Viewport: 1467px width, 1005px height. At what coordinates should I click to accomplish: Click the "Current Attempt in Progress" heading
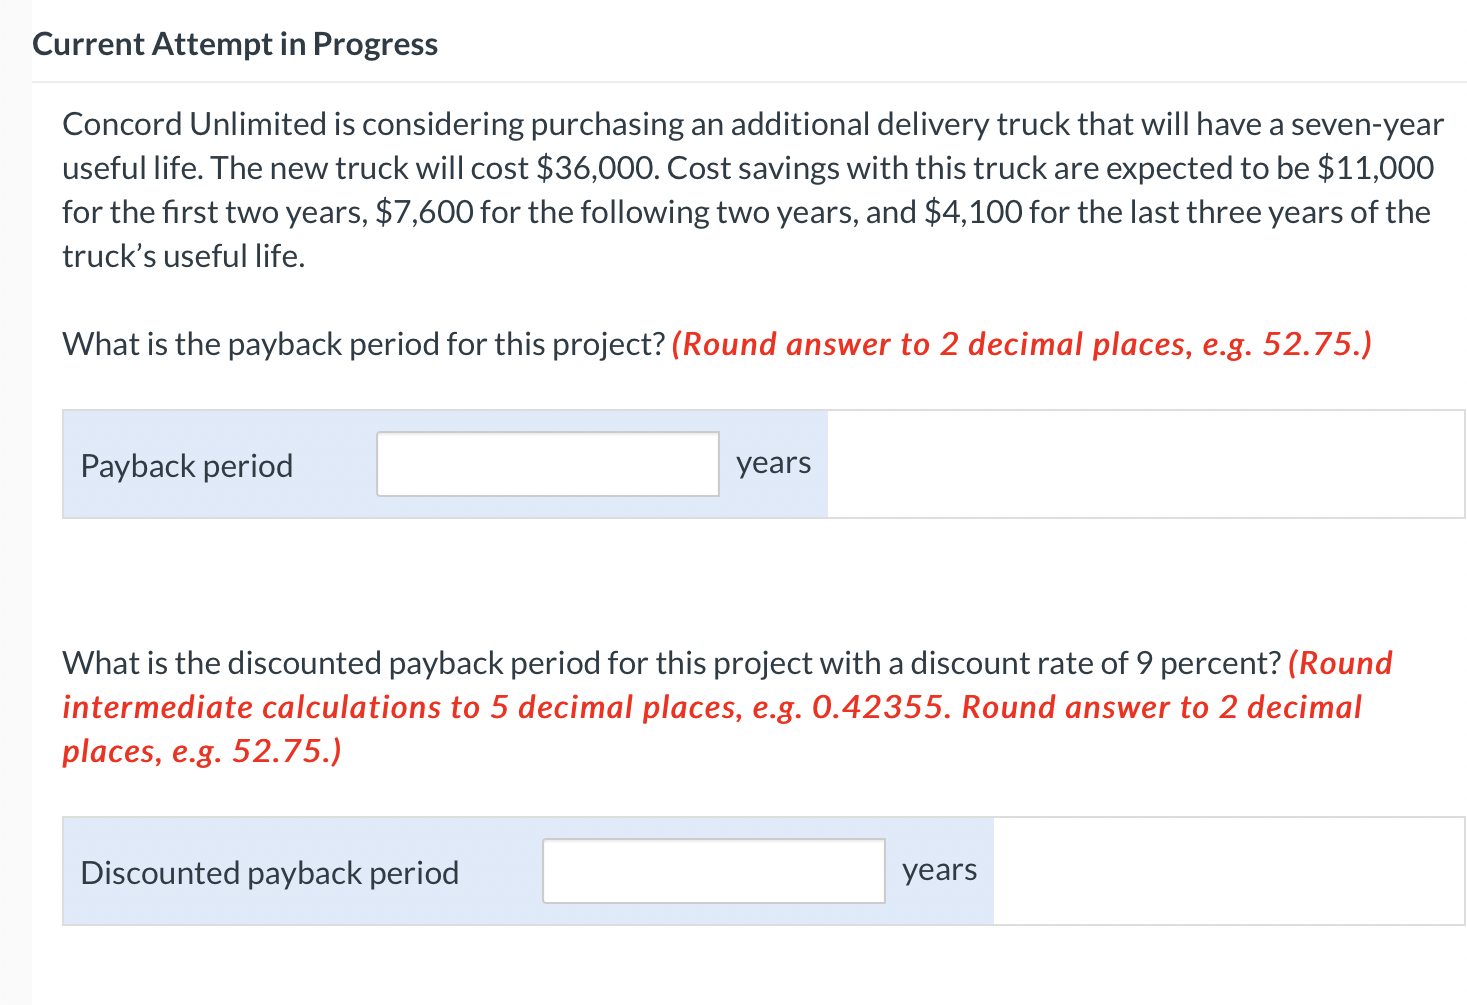(x=235, y=44)
